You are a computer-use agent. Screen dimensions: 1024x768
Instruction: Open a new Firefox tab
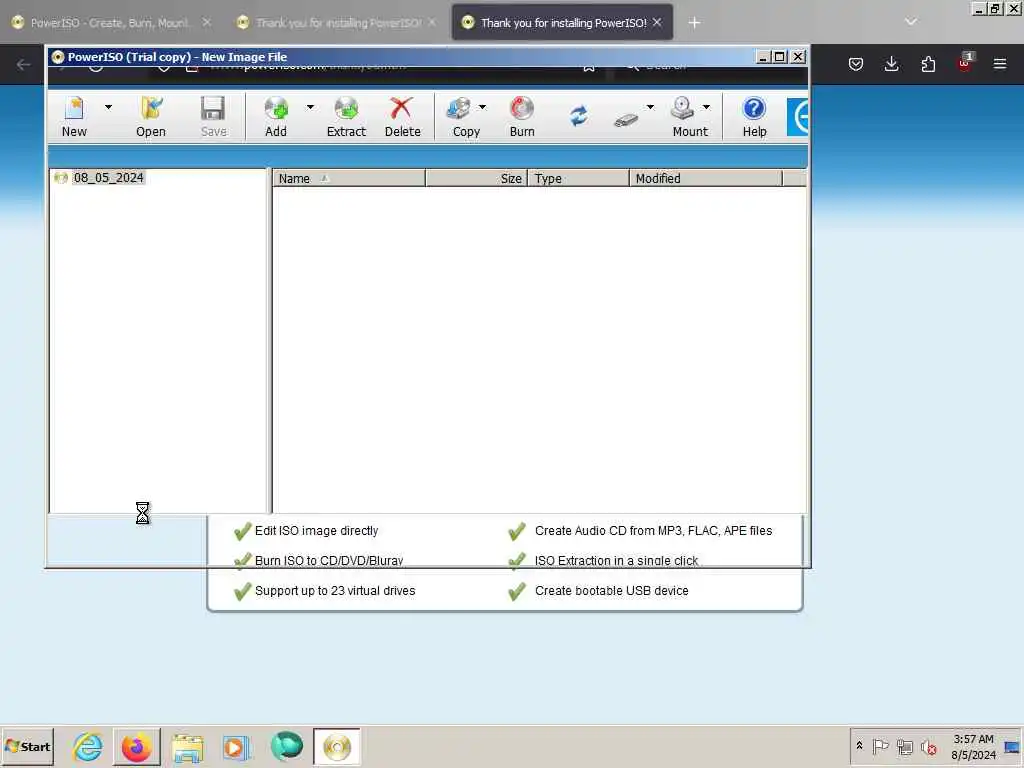coord(694,23)
